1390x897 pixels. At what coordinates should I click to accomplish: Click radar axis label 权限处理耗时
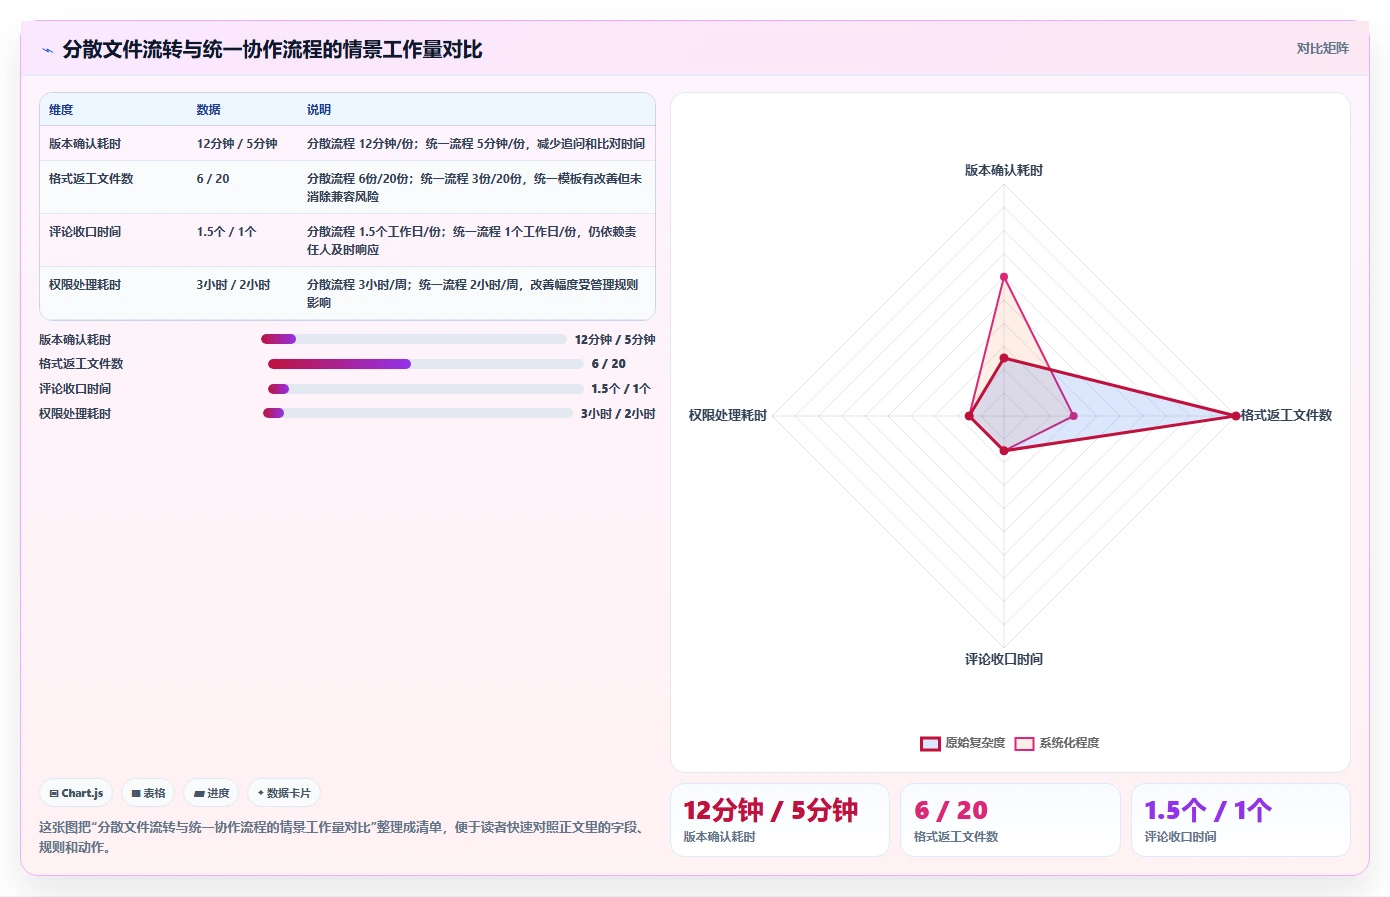tap(728, 415)
